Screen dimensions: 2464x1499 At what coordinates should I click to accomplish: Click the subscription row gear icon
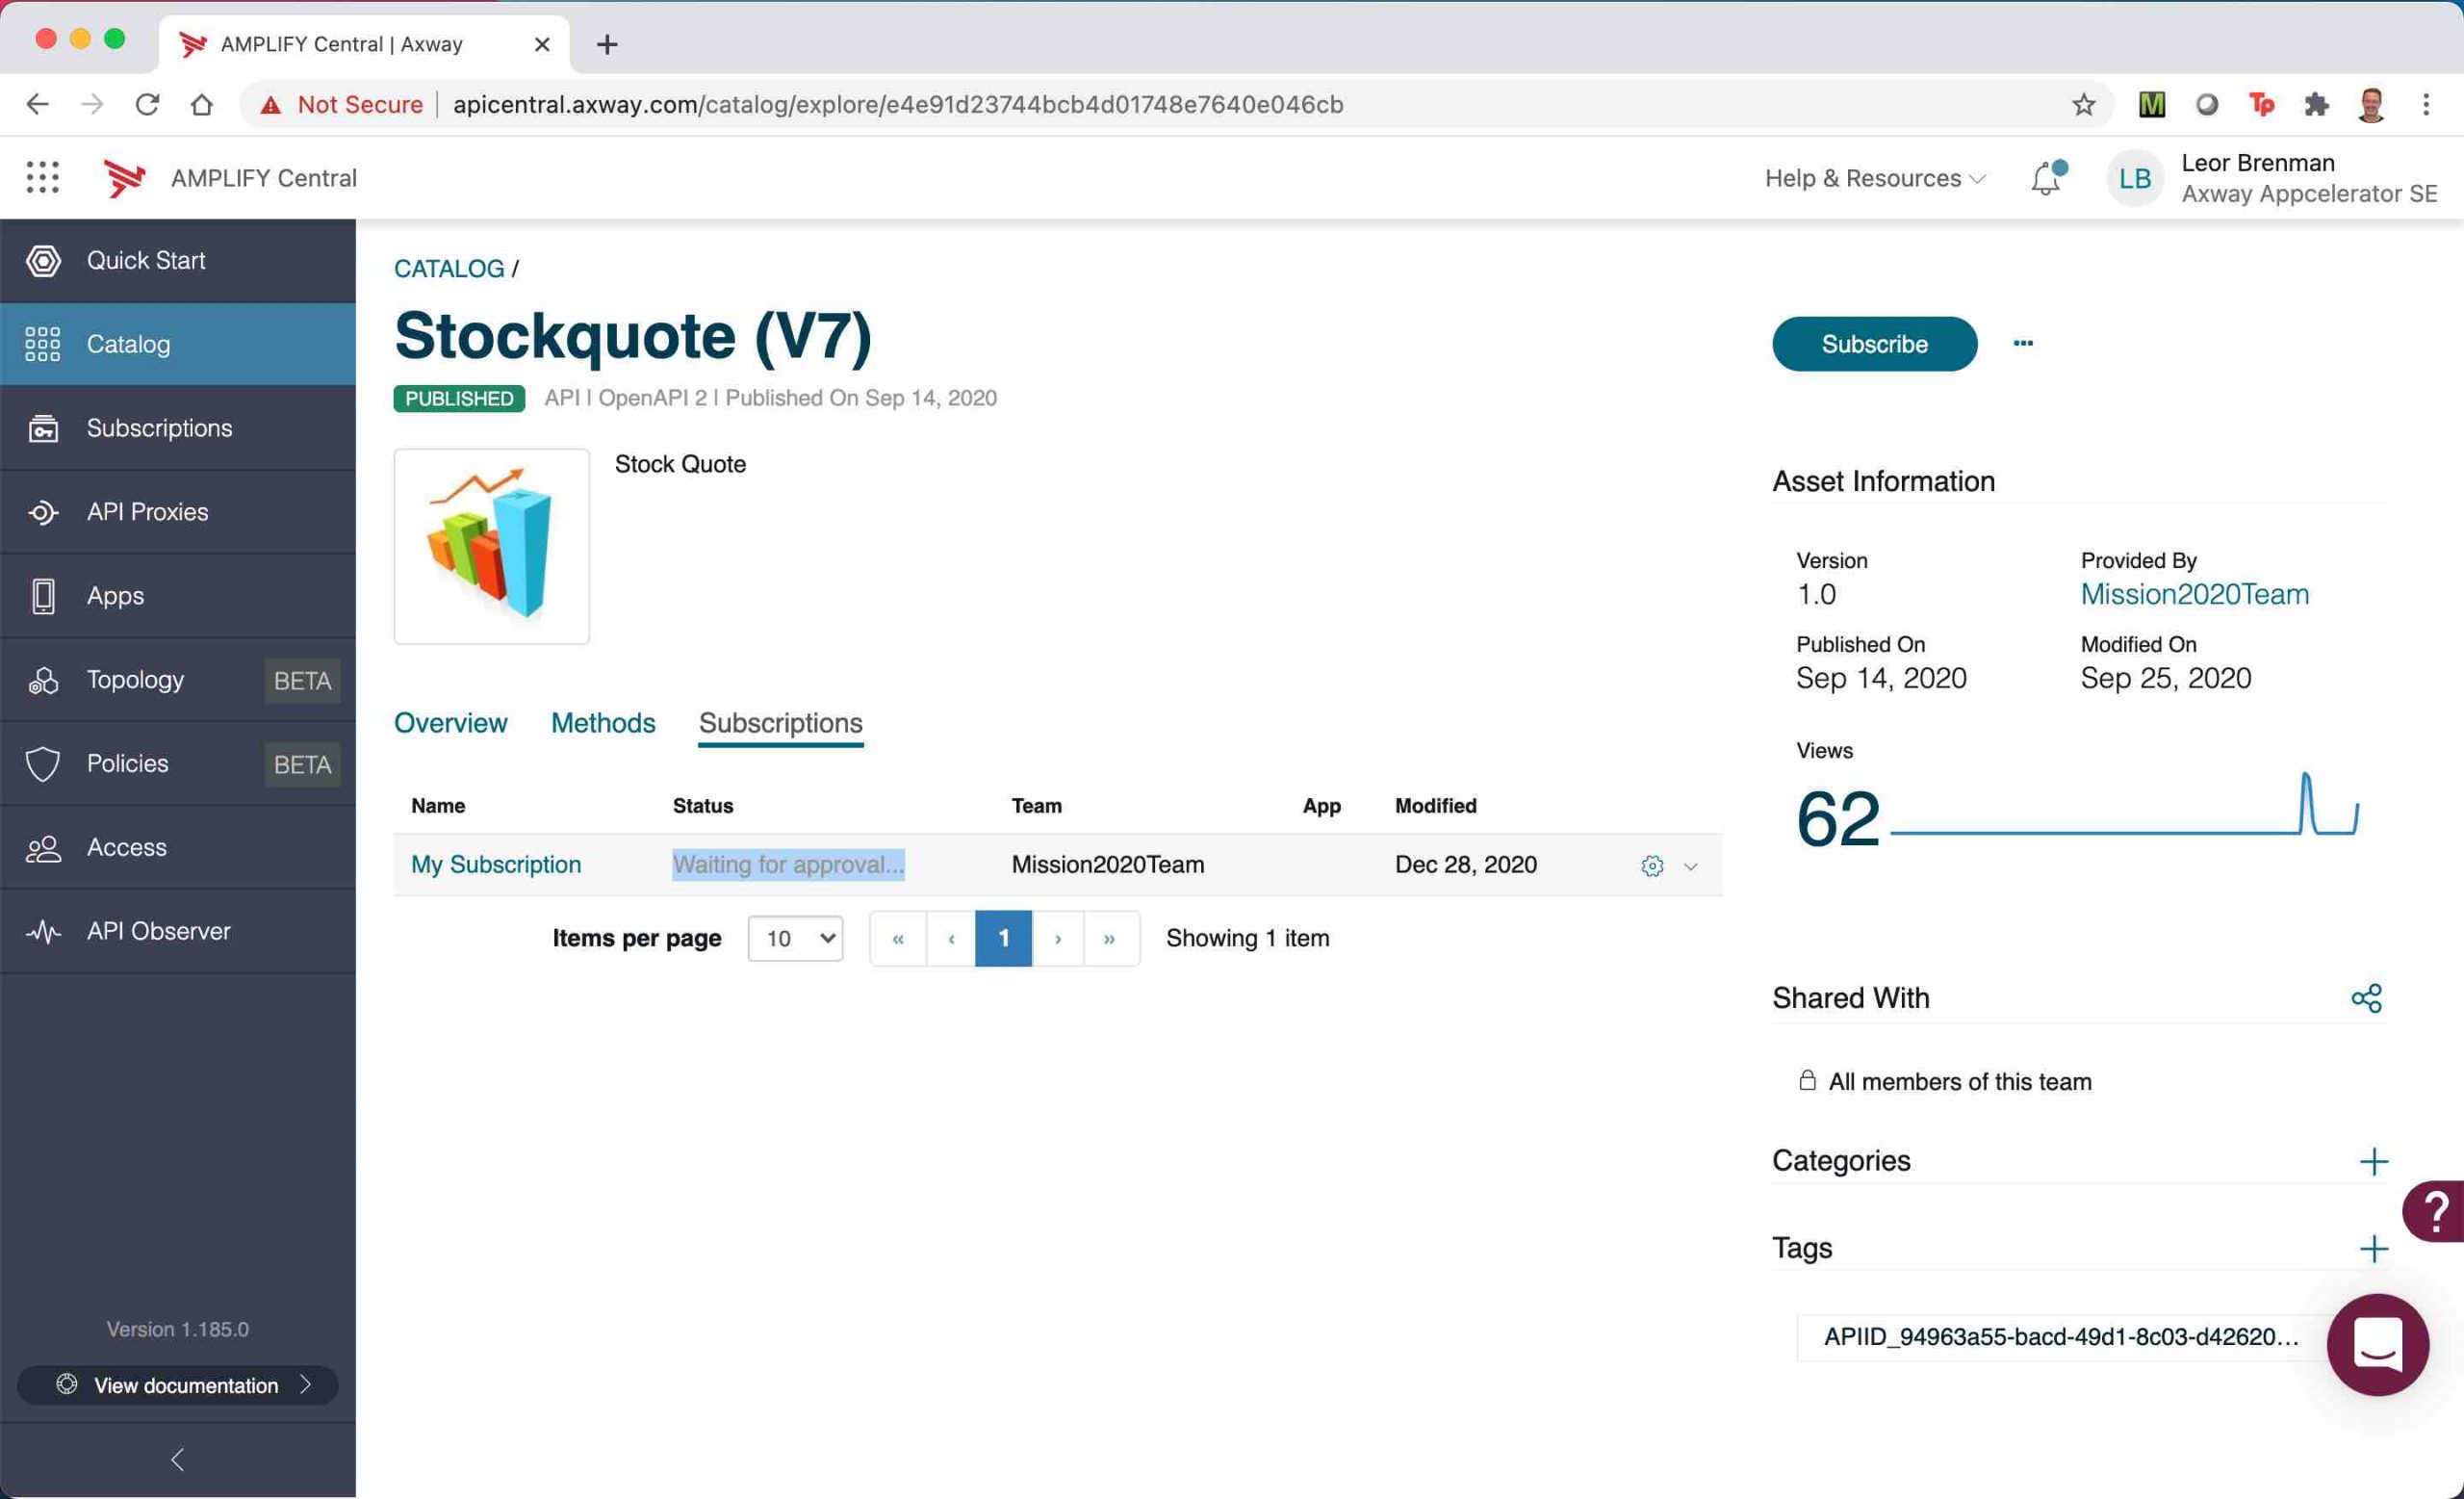tap(1652, 866)
